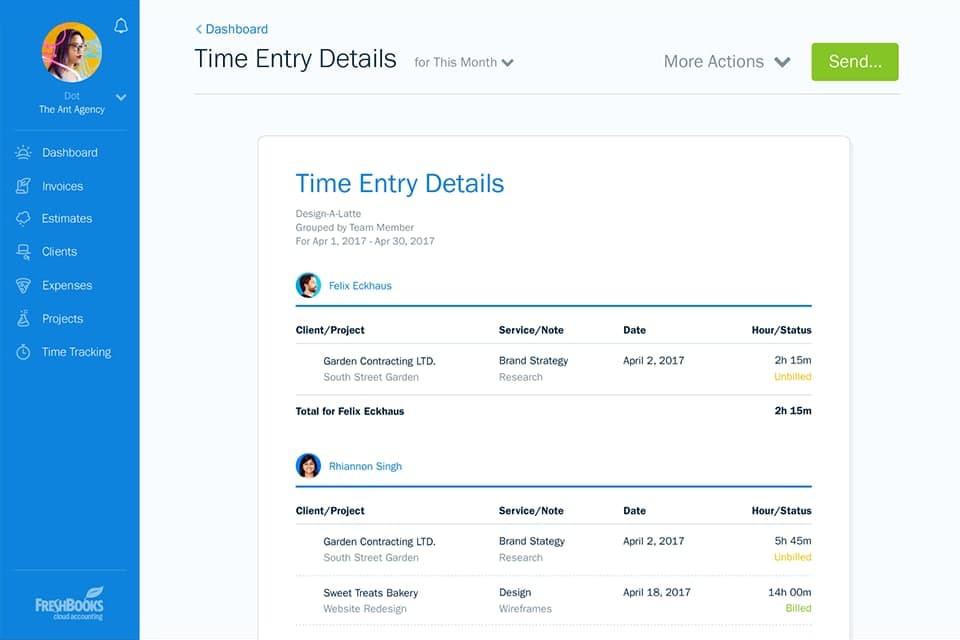Click the Billed status label

click(798, 608)
